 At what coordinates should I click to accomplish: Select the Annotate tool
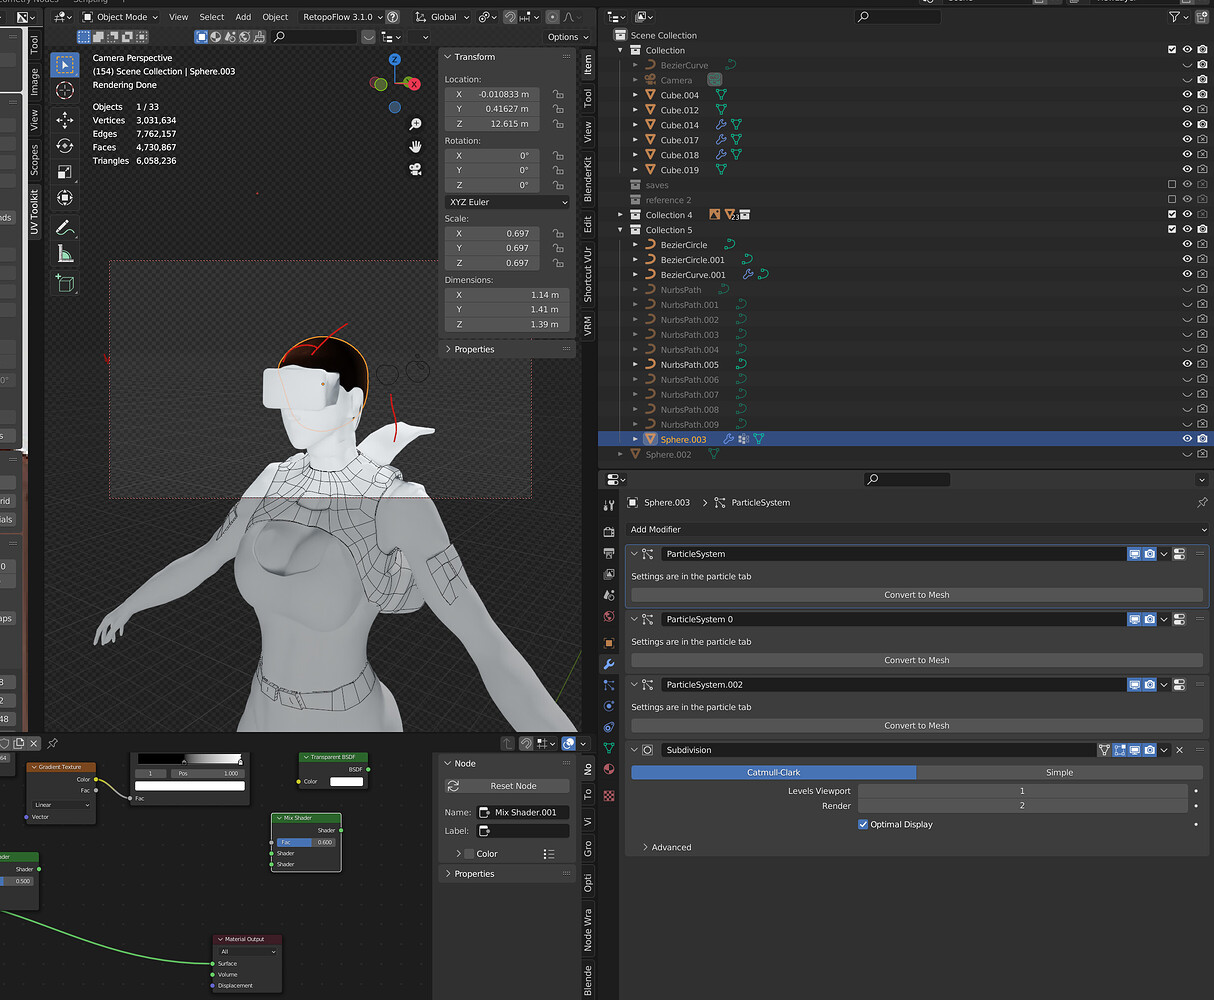coord(65,228)
